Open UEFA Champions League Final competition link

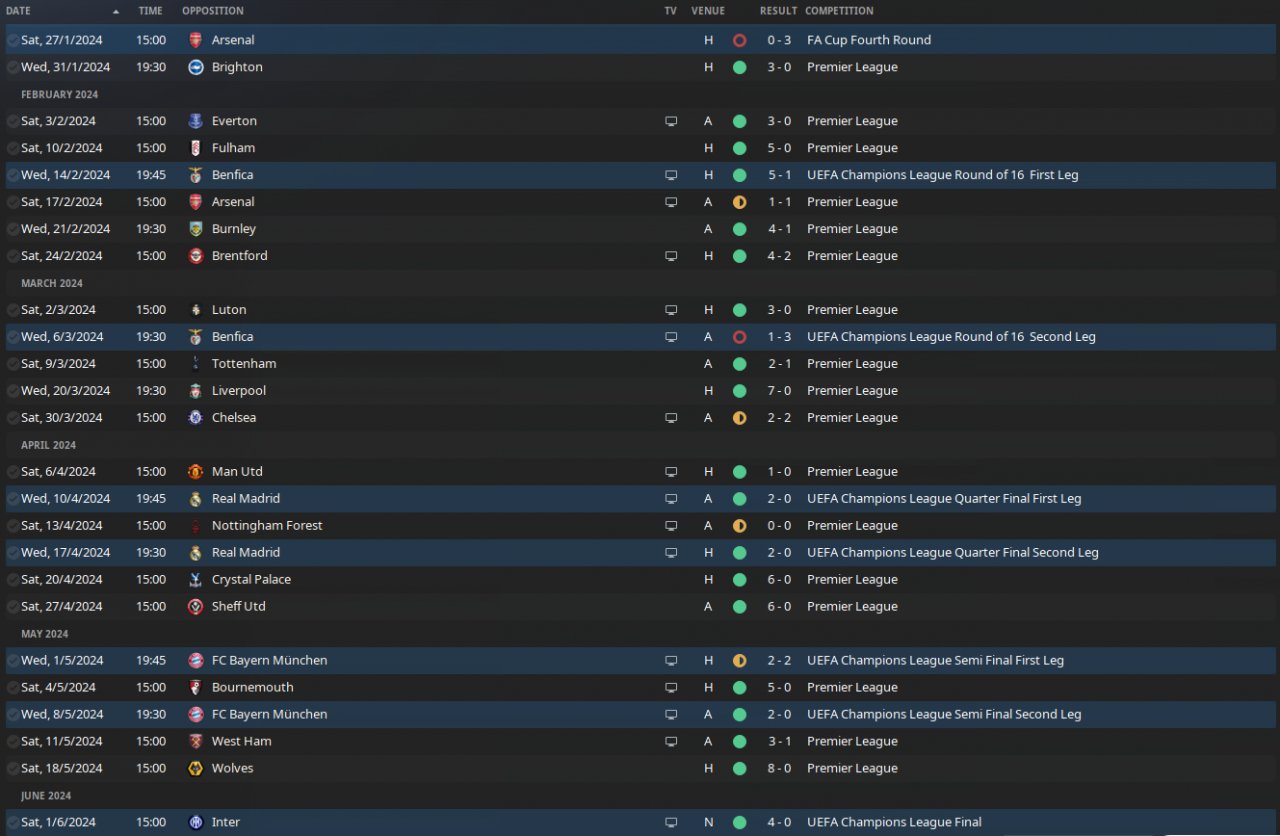click(x=894, y=823)
